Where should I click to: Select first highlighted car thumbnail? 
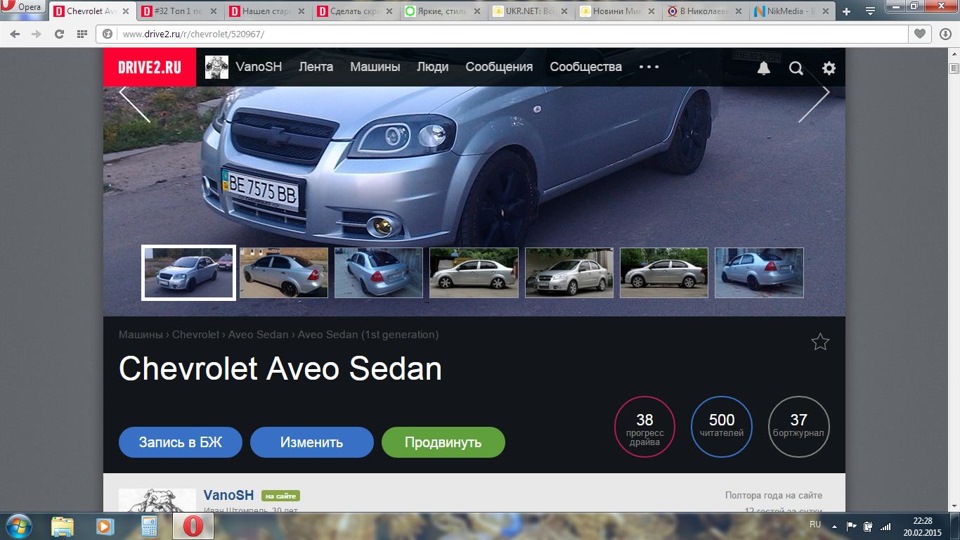[189, 272]
